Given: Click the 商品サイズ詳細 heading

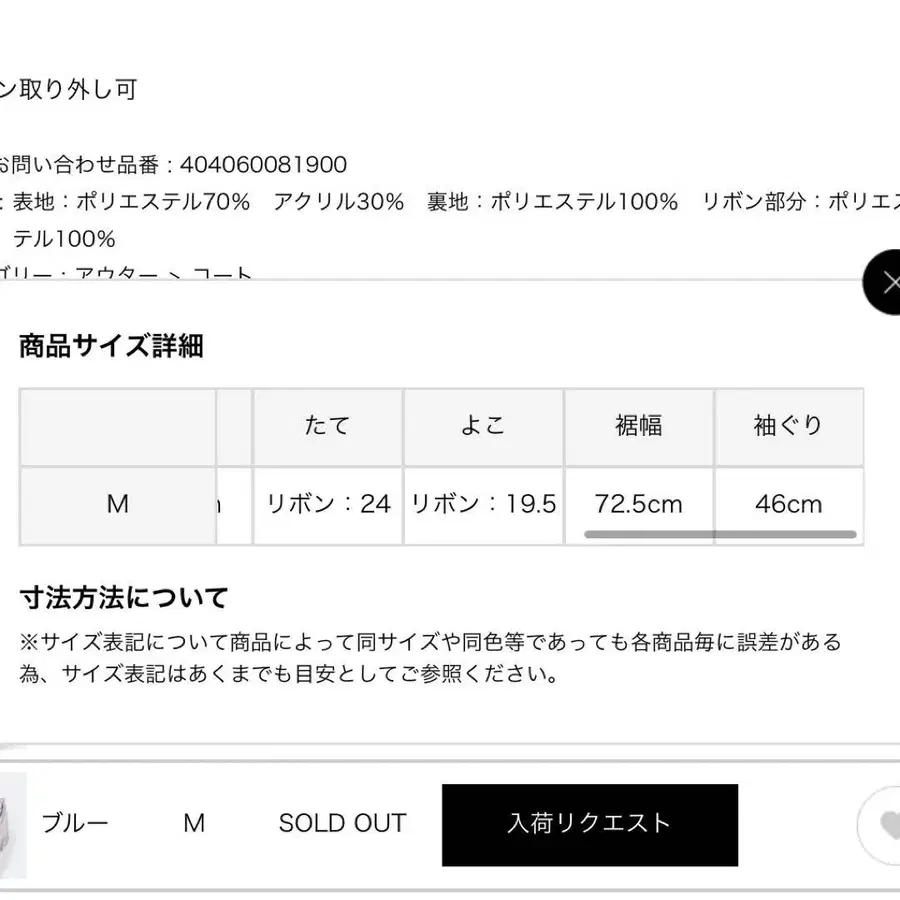Looking at the screenshot, I should (111, 347).
